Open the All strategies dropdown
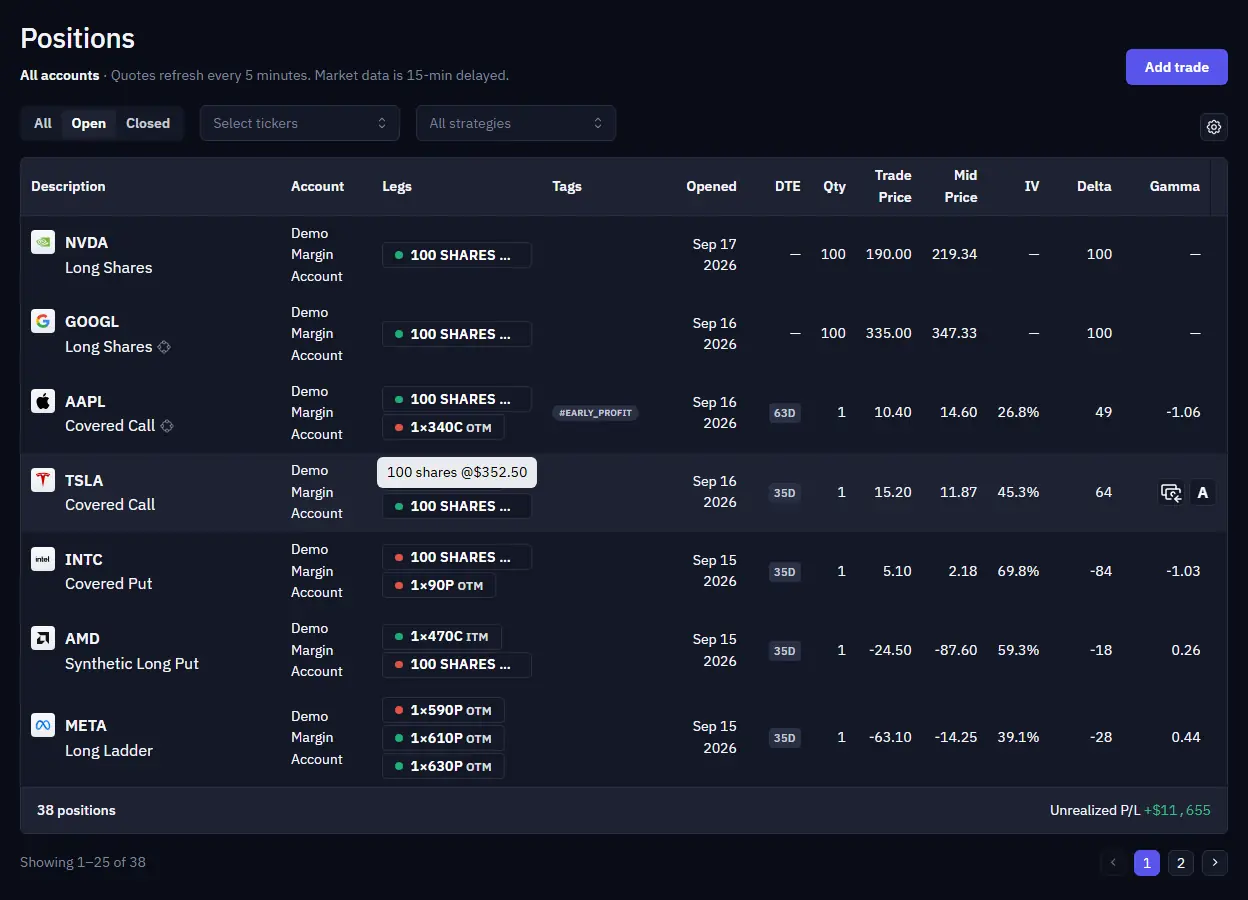The image size is (1248, 900). tap(516, 123)
